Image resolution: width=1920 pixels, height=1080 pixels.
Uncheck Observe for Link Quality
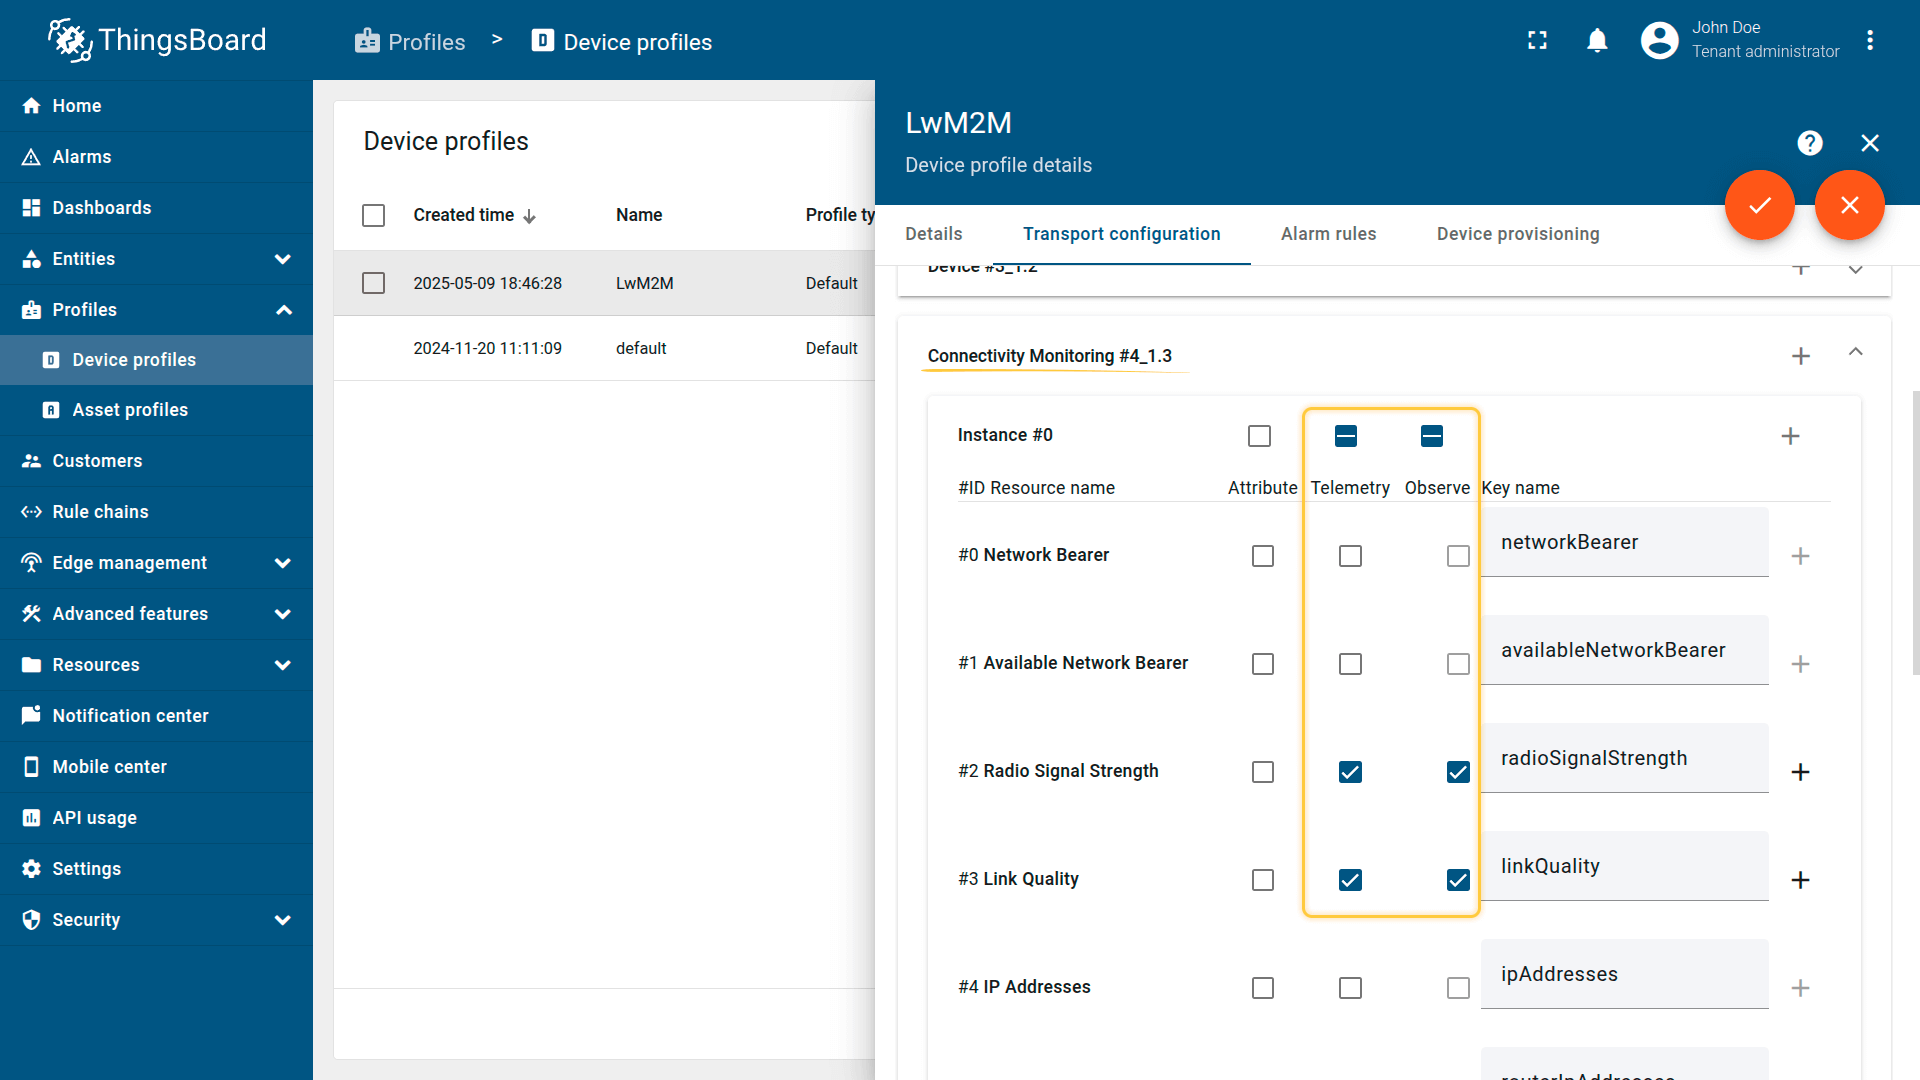click(x=1458, y=880)
